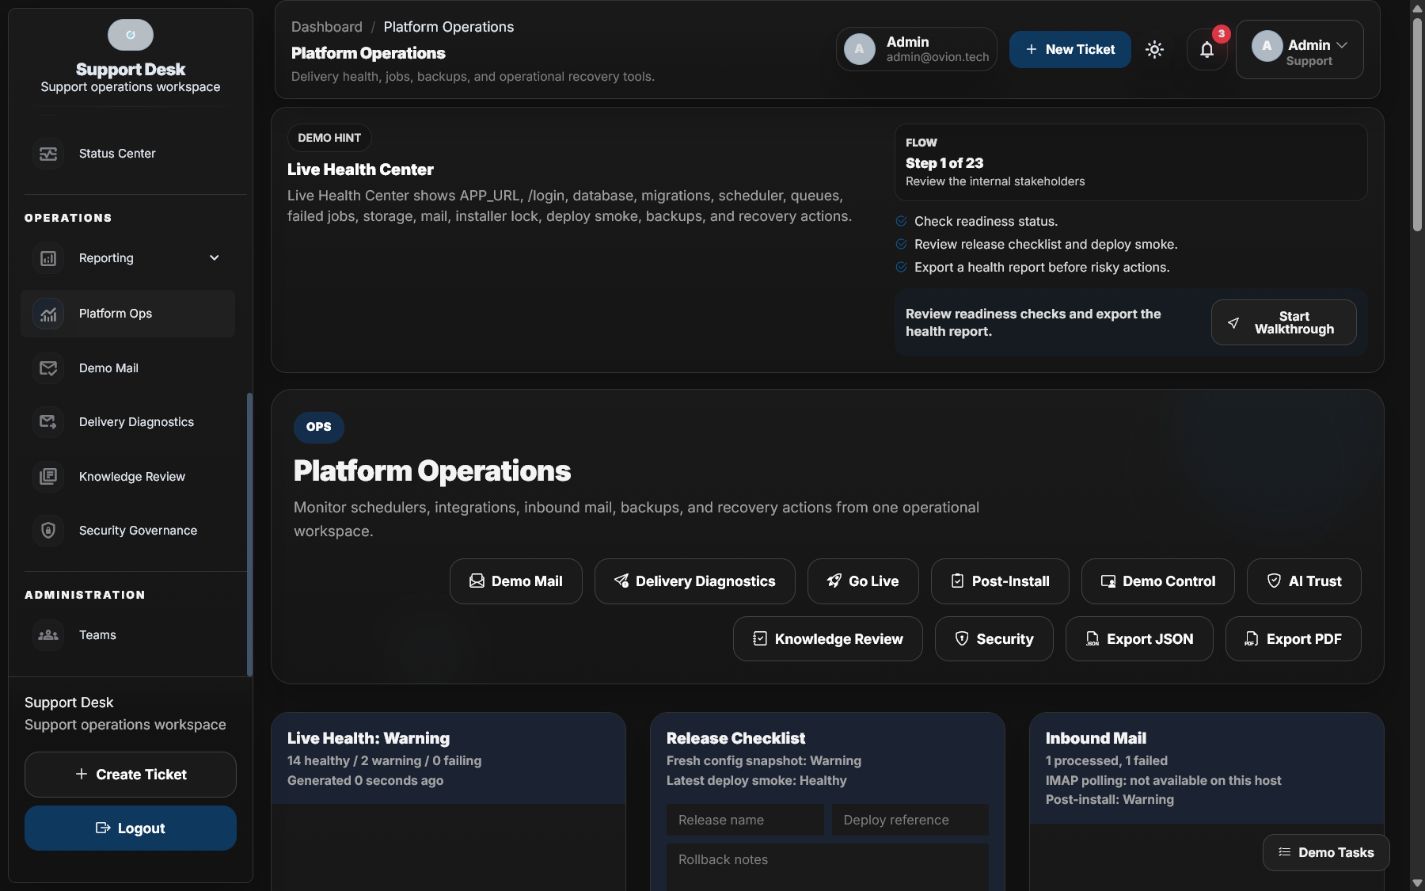Open Knowledge Review sidebar item
The width and height of the screenshot is (1425, 891).
click(x=128, y=477)
